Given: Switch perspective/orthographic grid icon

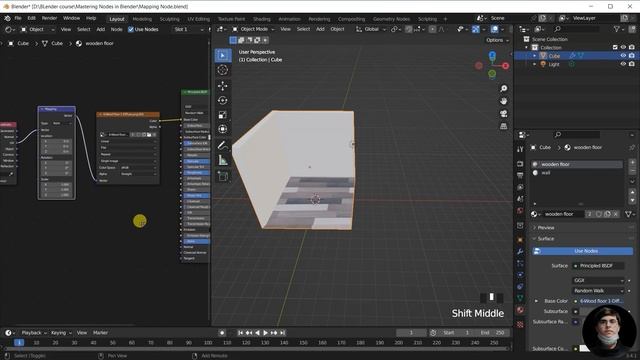Looking at the screenshot, I should point(504,126).
